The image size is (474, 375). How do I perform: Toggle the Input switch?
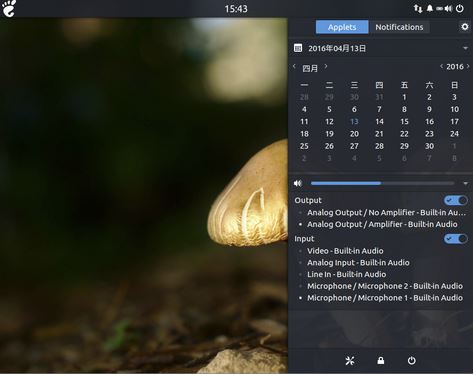pyautogui.click(x=456, y=239)
